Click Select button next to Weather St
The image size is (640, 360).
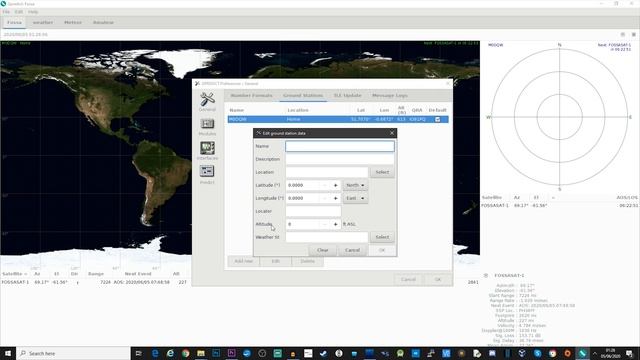tap(382, 237)
